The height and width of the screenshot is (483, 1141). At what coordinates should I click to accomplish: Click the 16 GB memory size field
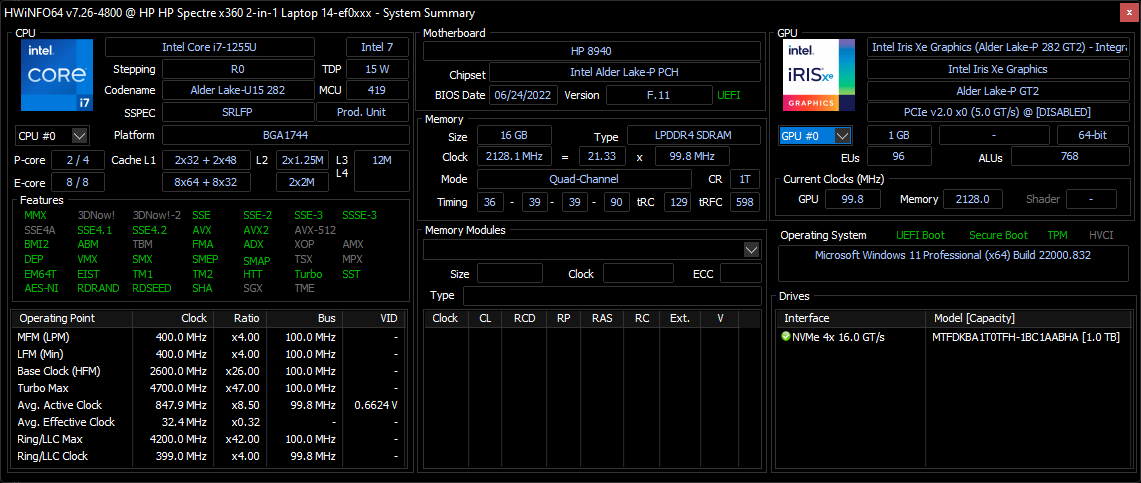(514, 136)
